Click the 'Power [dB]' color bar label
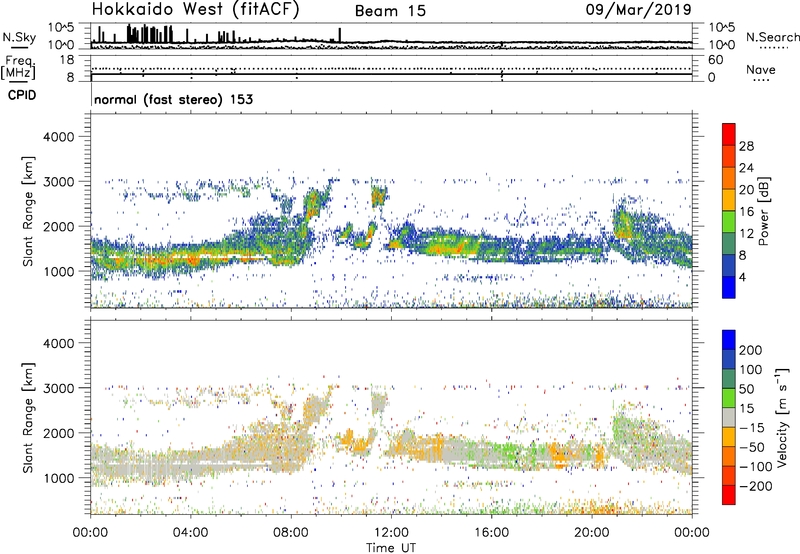 point(763,211)
